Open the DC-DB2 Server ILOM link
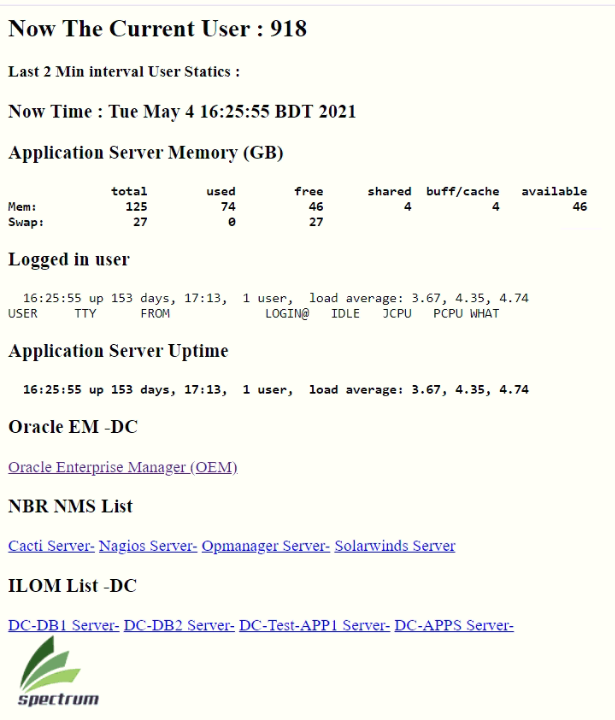Image resolution: width=615 pixels, height=720 pixels. point(179,626)
